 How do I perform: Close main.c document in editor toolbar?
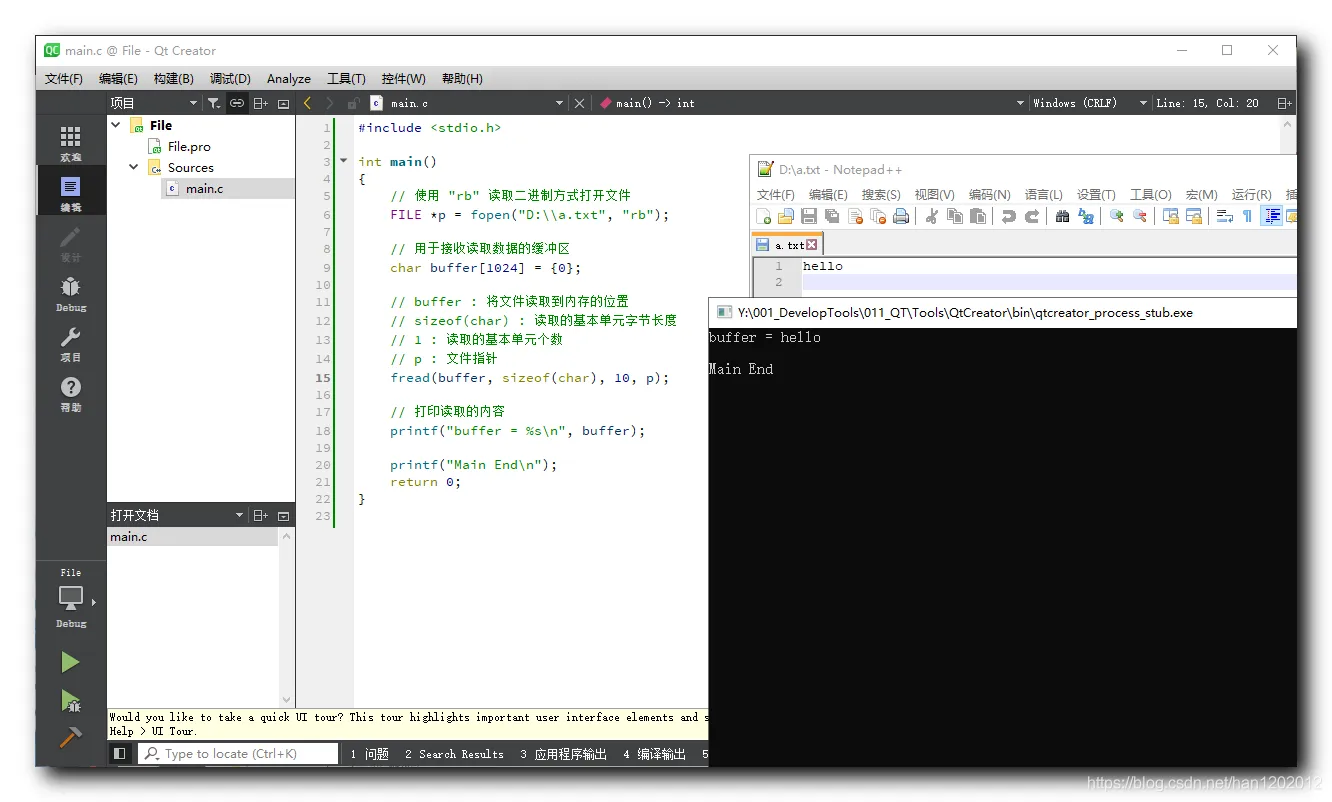pos(579,103)
